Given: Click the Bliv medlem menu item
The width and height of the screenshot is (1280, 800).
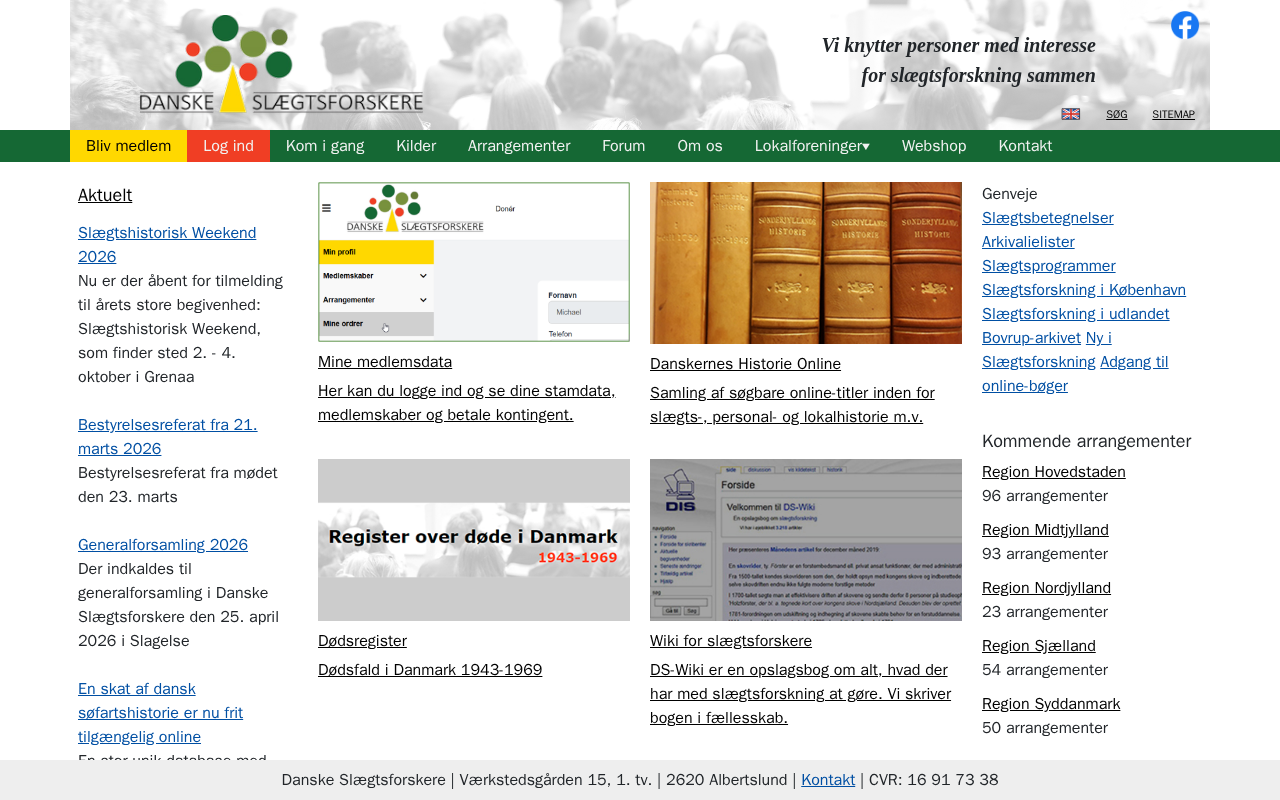Looking at the screenshot, I should pos(128,146).
